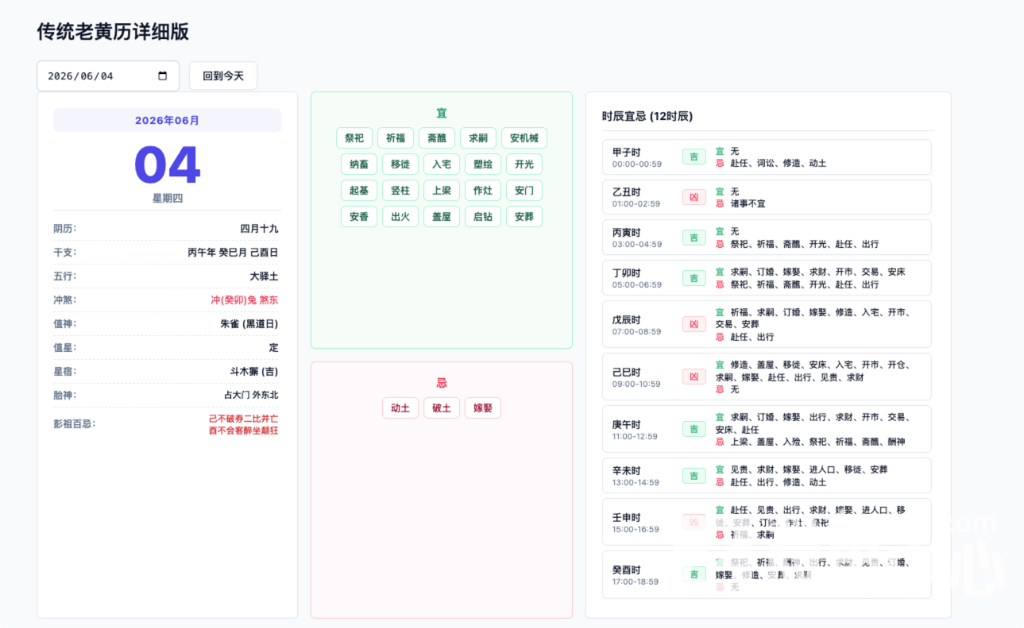The width and height of the screenshot is (1024, 628).
Task: Click the 丙午年 癸巳月 己酉日 value
Action: coord(233,252)
